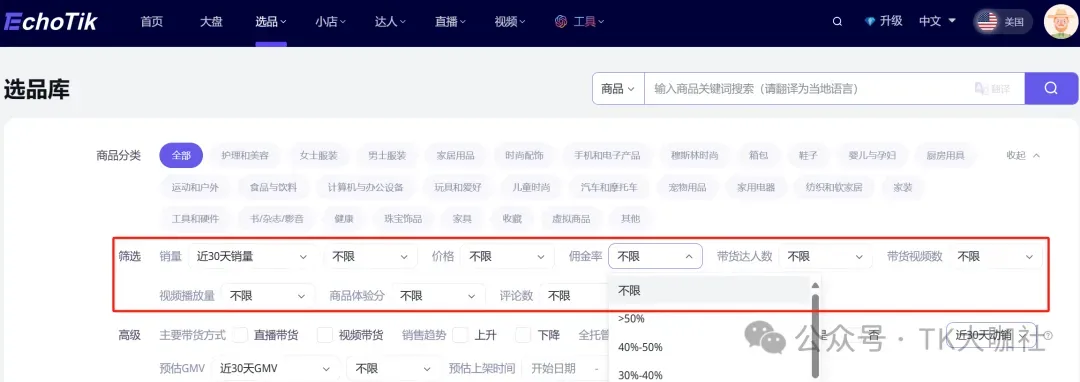
Task: Go to 首页 in the navigation bar
Action: click(x=152, y=21)
